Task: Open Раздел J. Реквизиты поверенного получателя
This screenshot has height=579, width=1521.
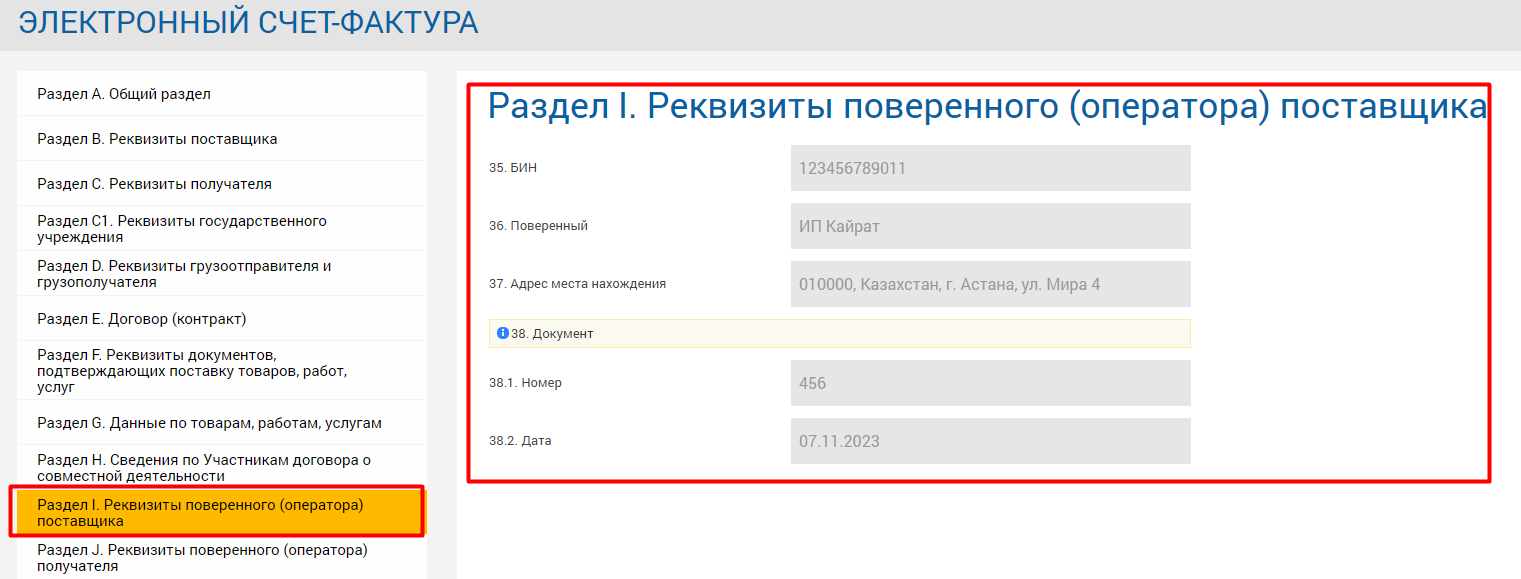Action: coord(202,558)
